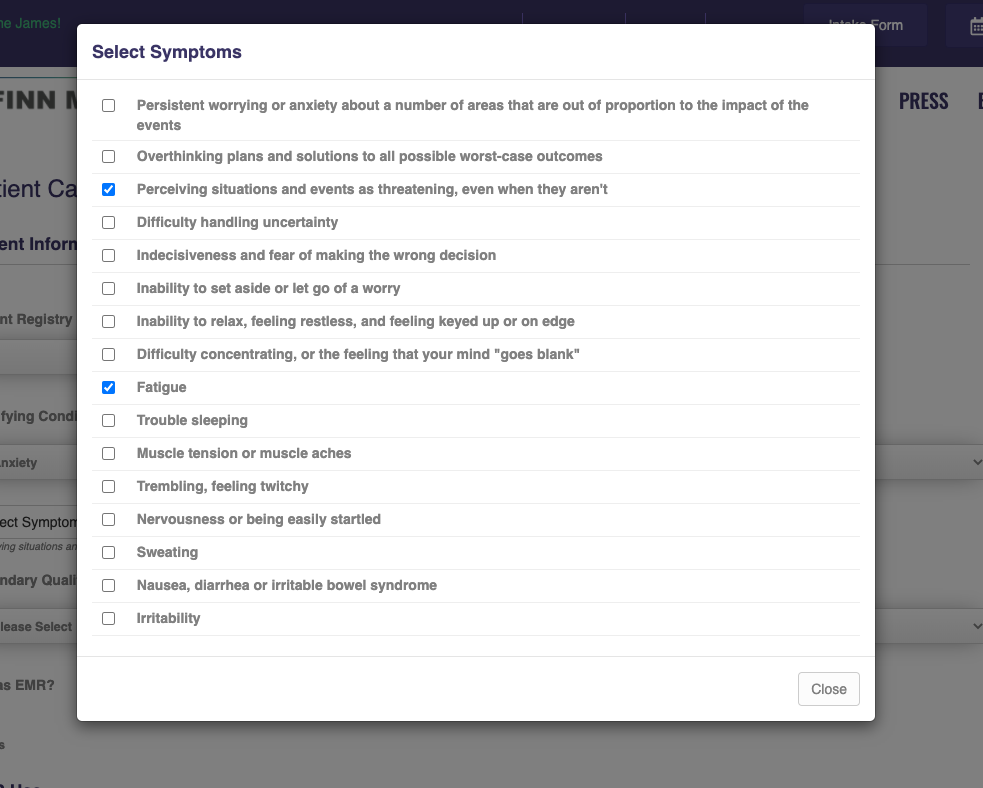The width and height of the screenshot is (983, 788).
Task: Tick Inability to relax, feeling restless checkbox
Action: tap(109, 321)
